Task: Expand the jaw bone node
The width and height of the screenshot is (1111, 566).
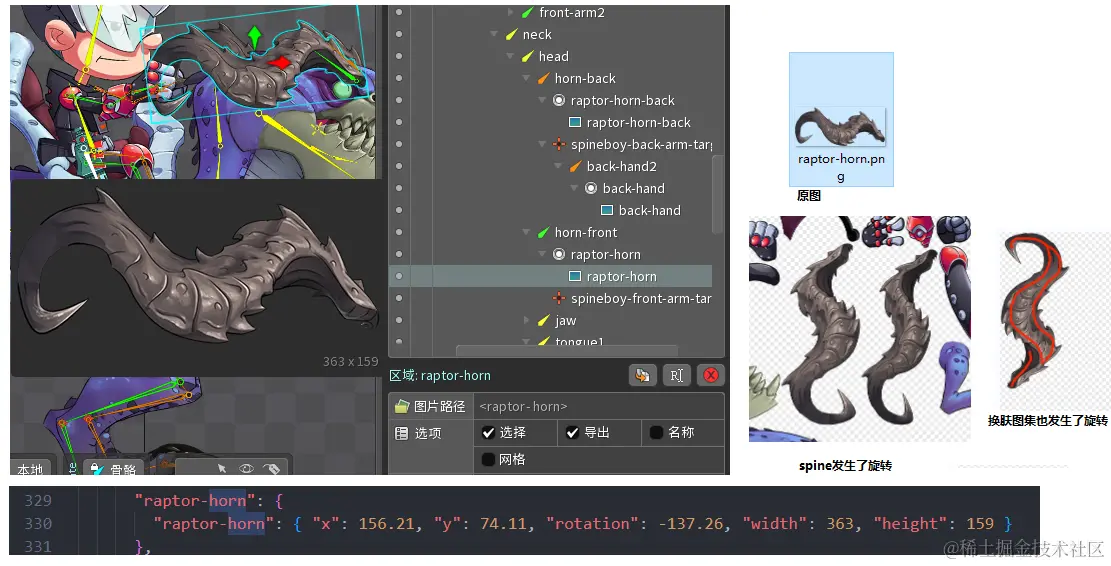Action: coord(526,320)
